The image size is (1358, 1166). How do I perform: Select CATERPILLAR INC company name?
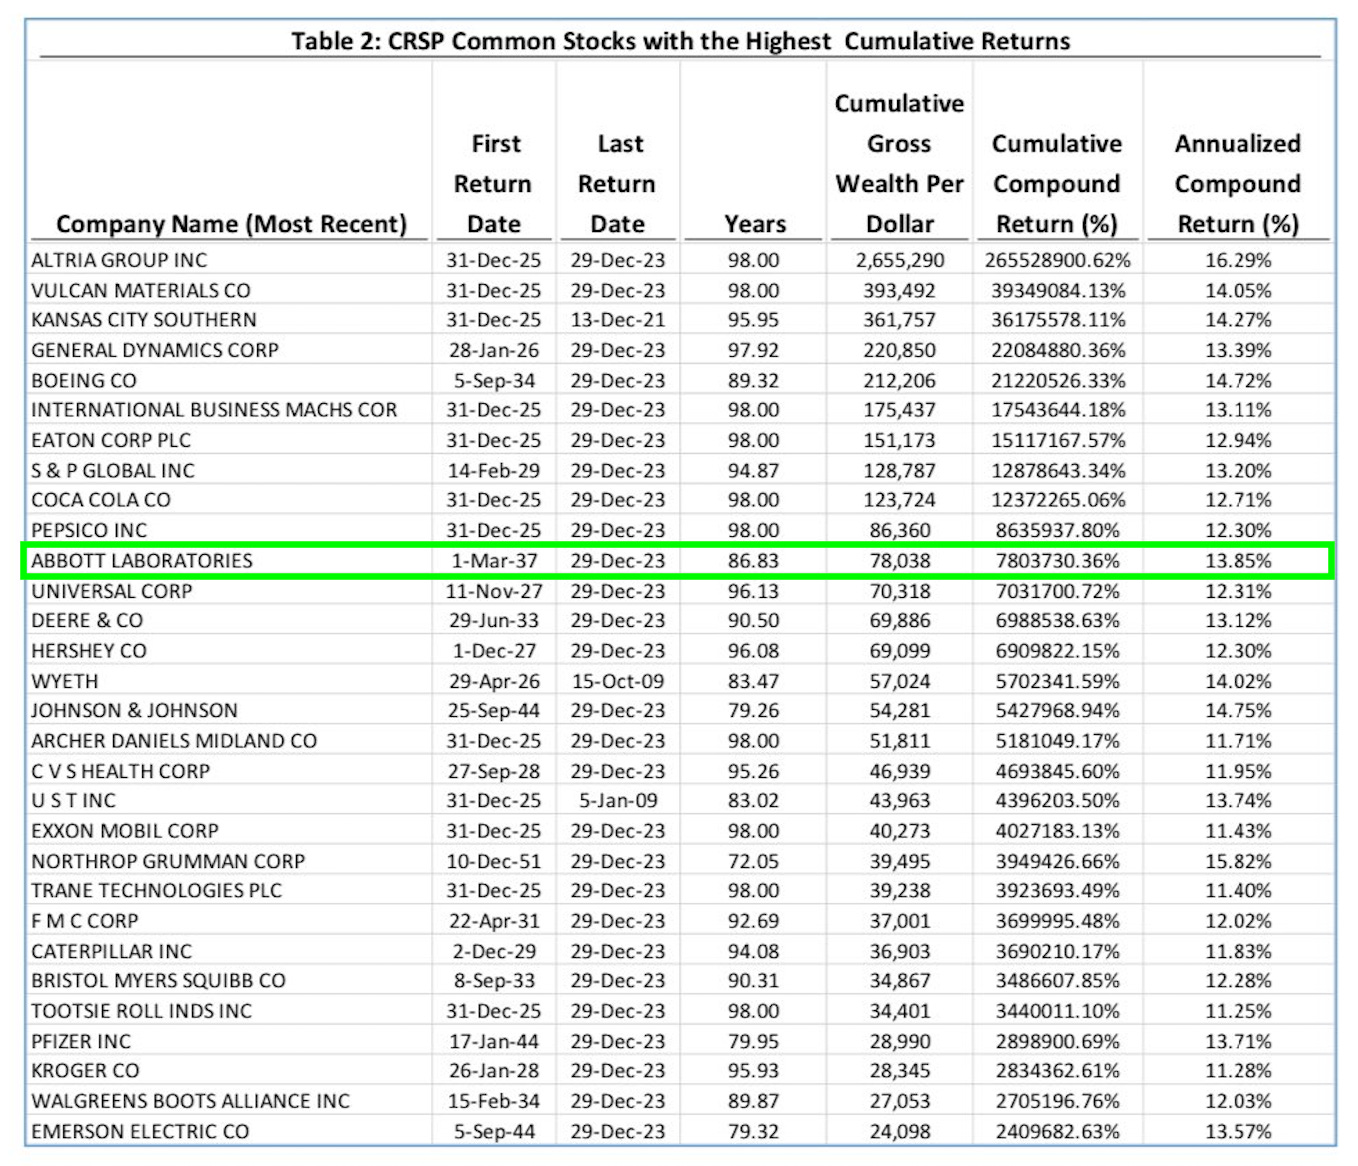112,951
